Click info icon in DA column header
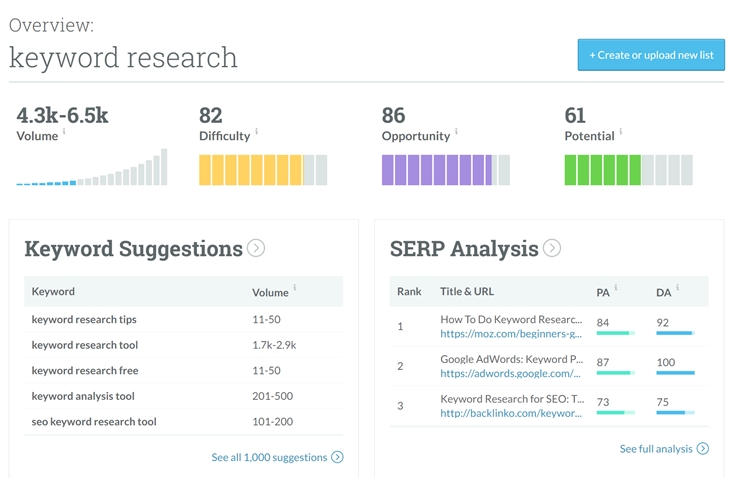 coord(677,288)
